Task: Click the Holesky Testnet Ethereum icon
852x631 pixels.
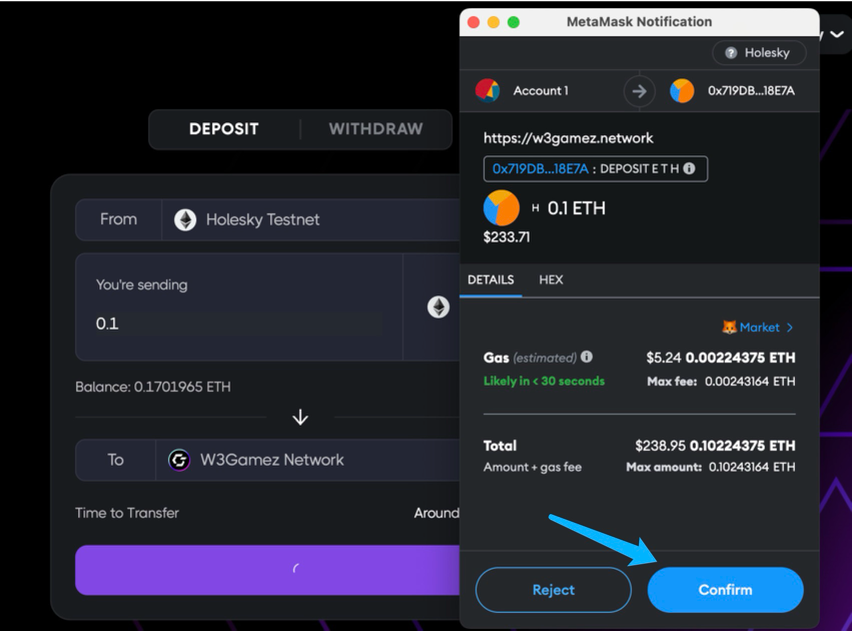Action: coord(185,220)
